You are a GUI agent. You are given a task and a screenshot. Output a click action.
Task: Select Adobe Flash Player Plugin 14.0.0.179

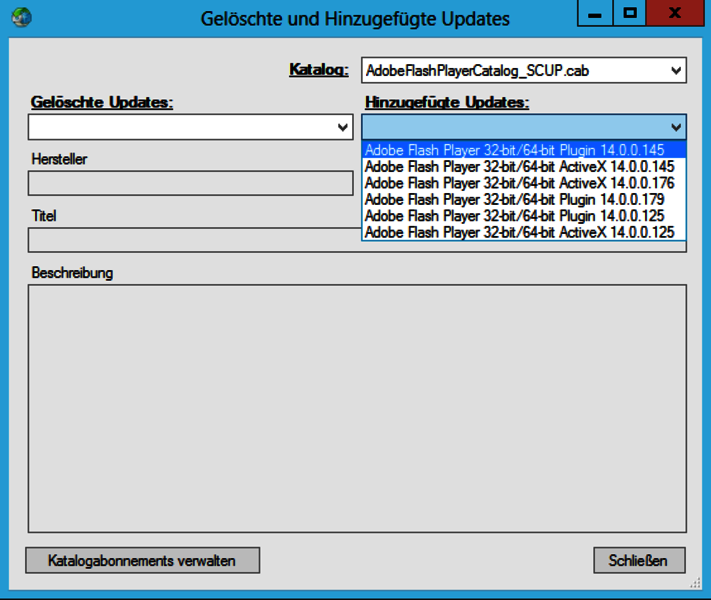[524, 199]
